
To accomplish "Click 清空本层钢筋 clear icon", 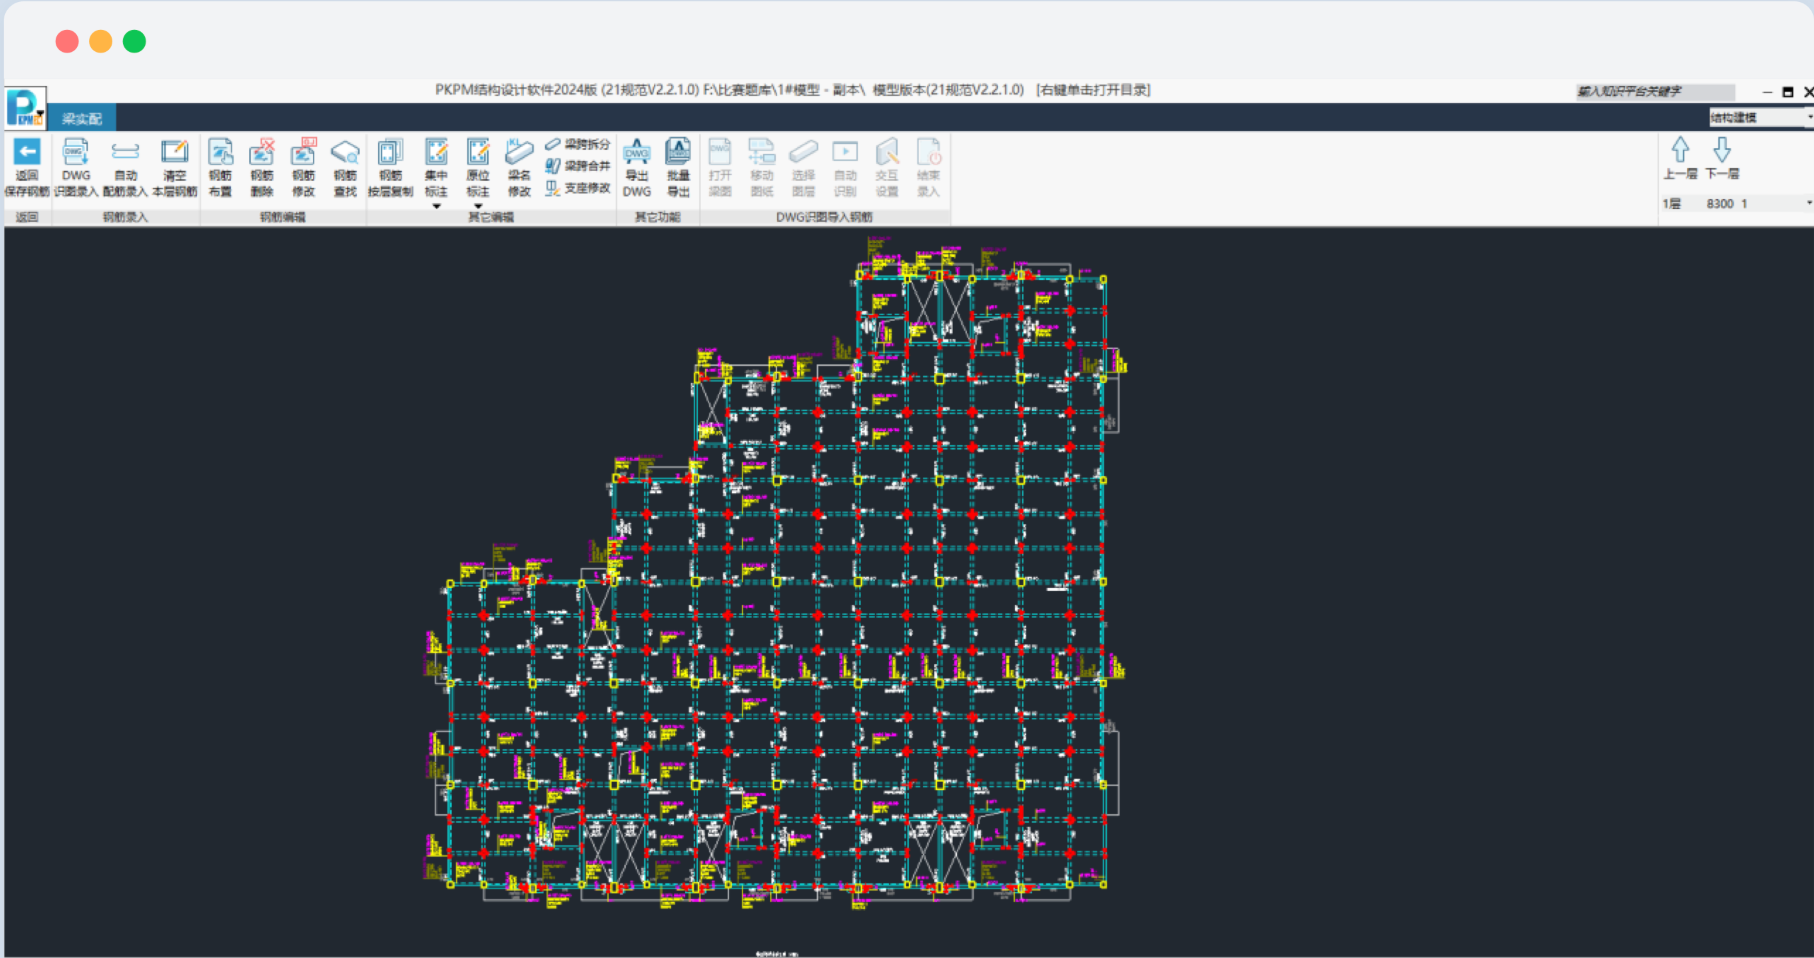I will click(x=174, y=153).
